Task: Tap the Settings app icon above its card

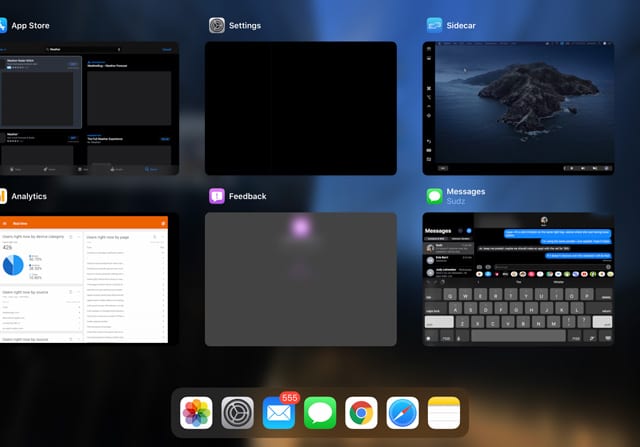Action: pos(217,25)
